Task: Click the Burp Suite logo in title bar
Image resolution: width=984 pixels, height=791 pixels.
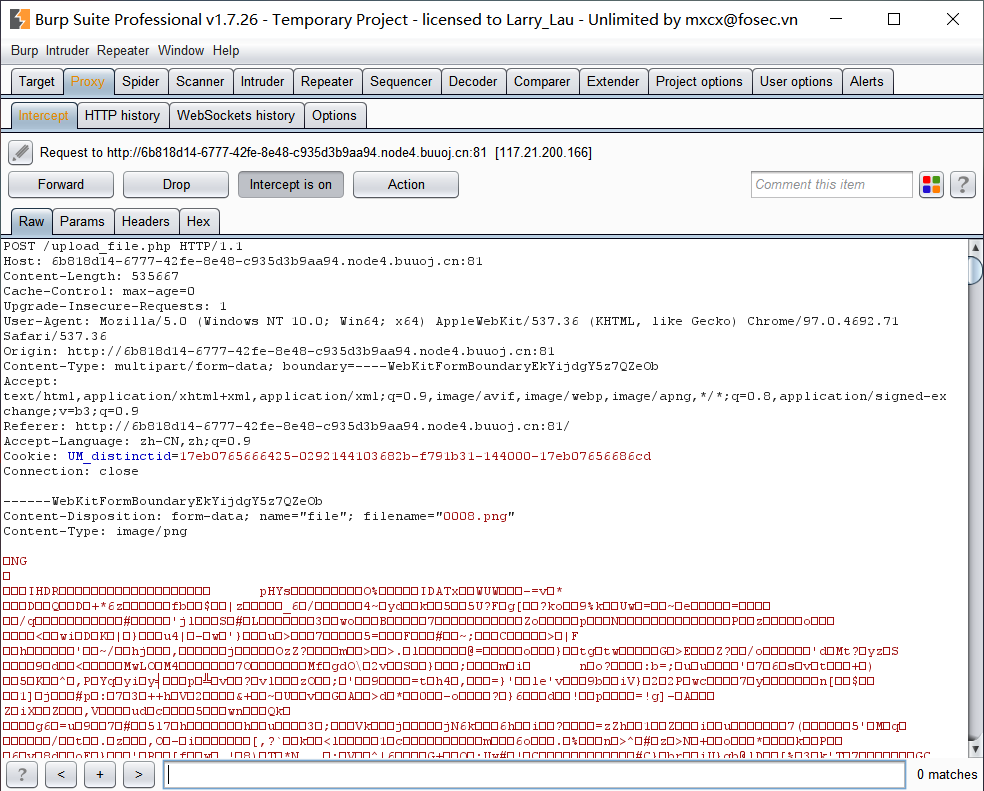Action: coord(19,19)
